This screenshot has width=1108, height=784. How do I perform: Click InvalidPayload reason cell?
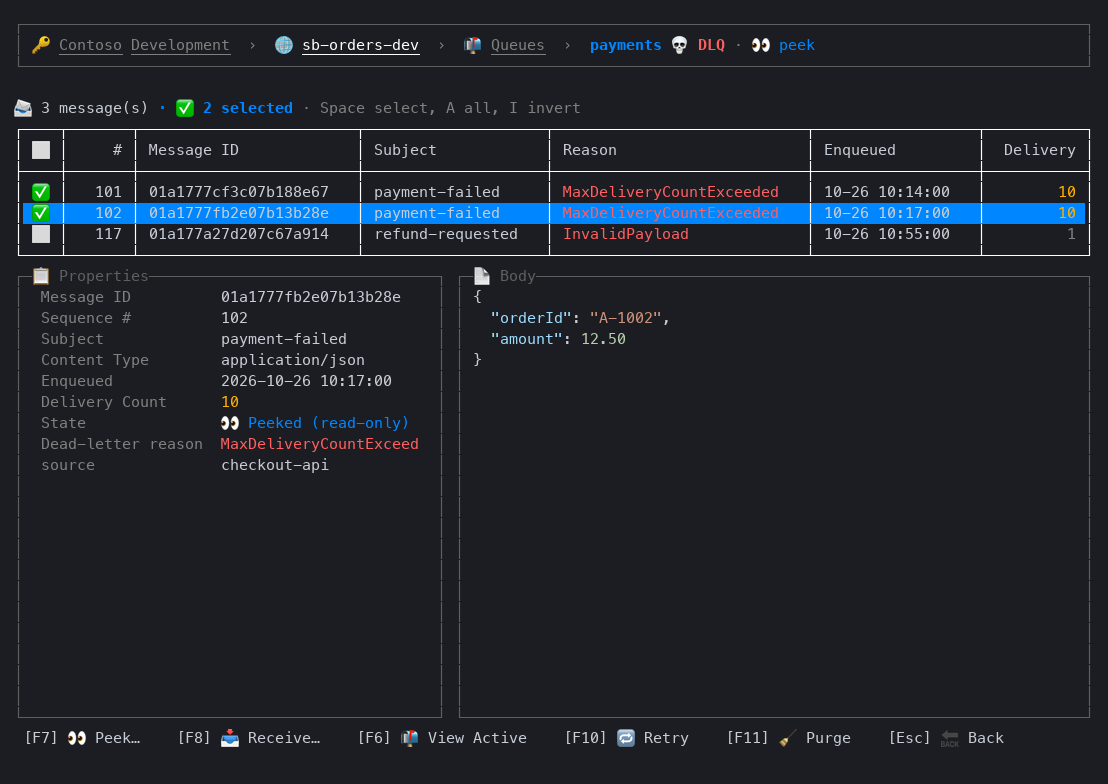pos(625,234)
